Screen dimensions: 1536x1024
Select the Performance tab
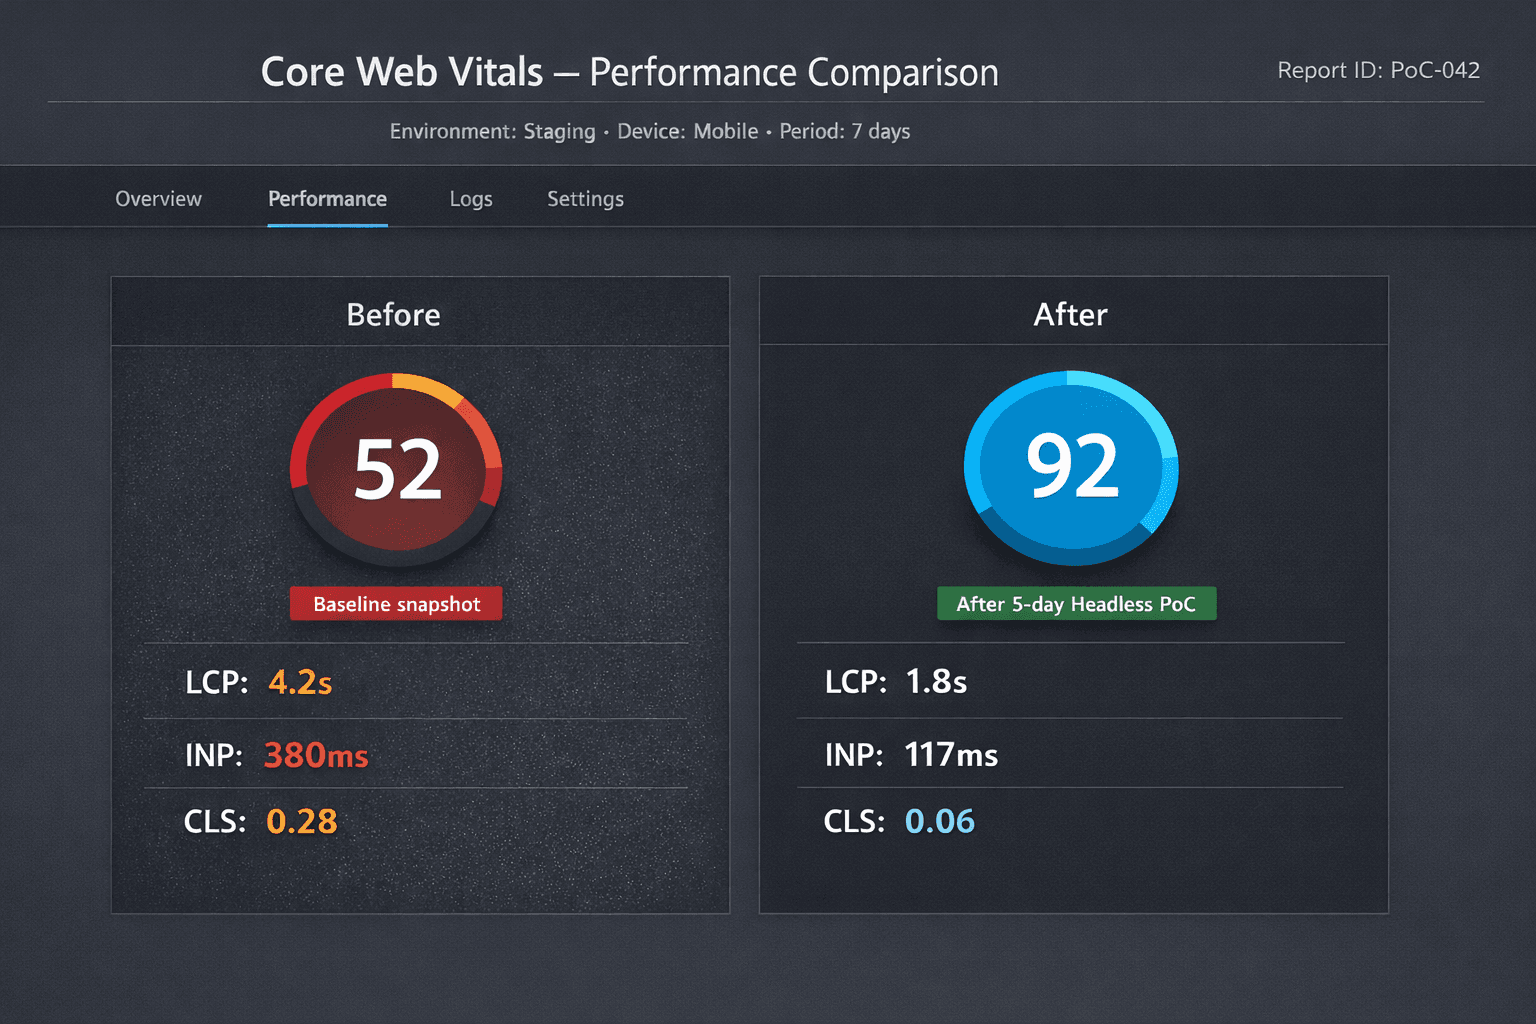327,198
